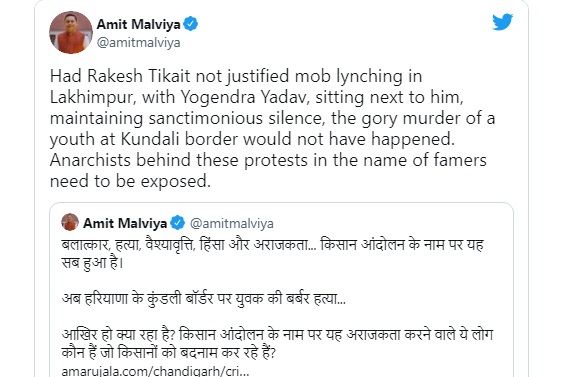Click the 'Yogendra Yadav' mention in tweet text
Screen dimensions: 561x377
click(245, 97)
